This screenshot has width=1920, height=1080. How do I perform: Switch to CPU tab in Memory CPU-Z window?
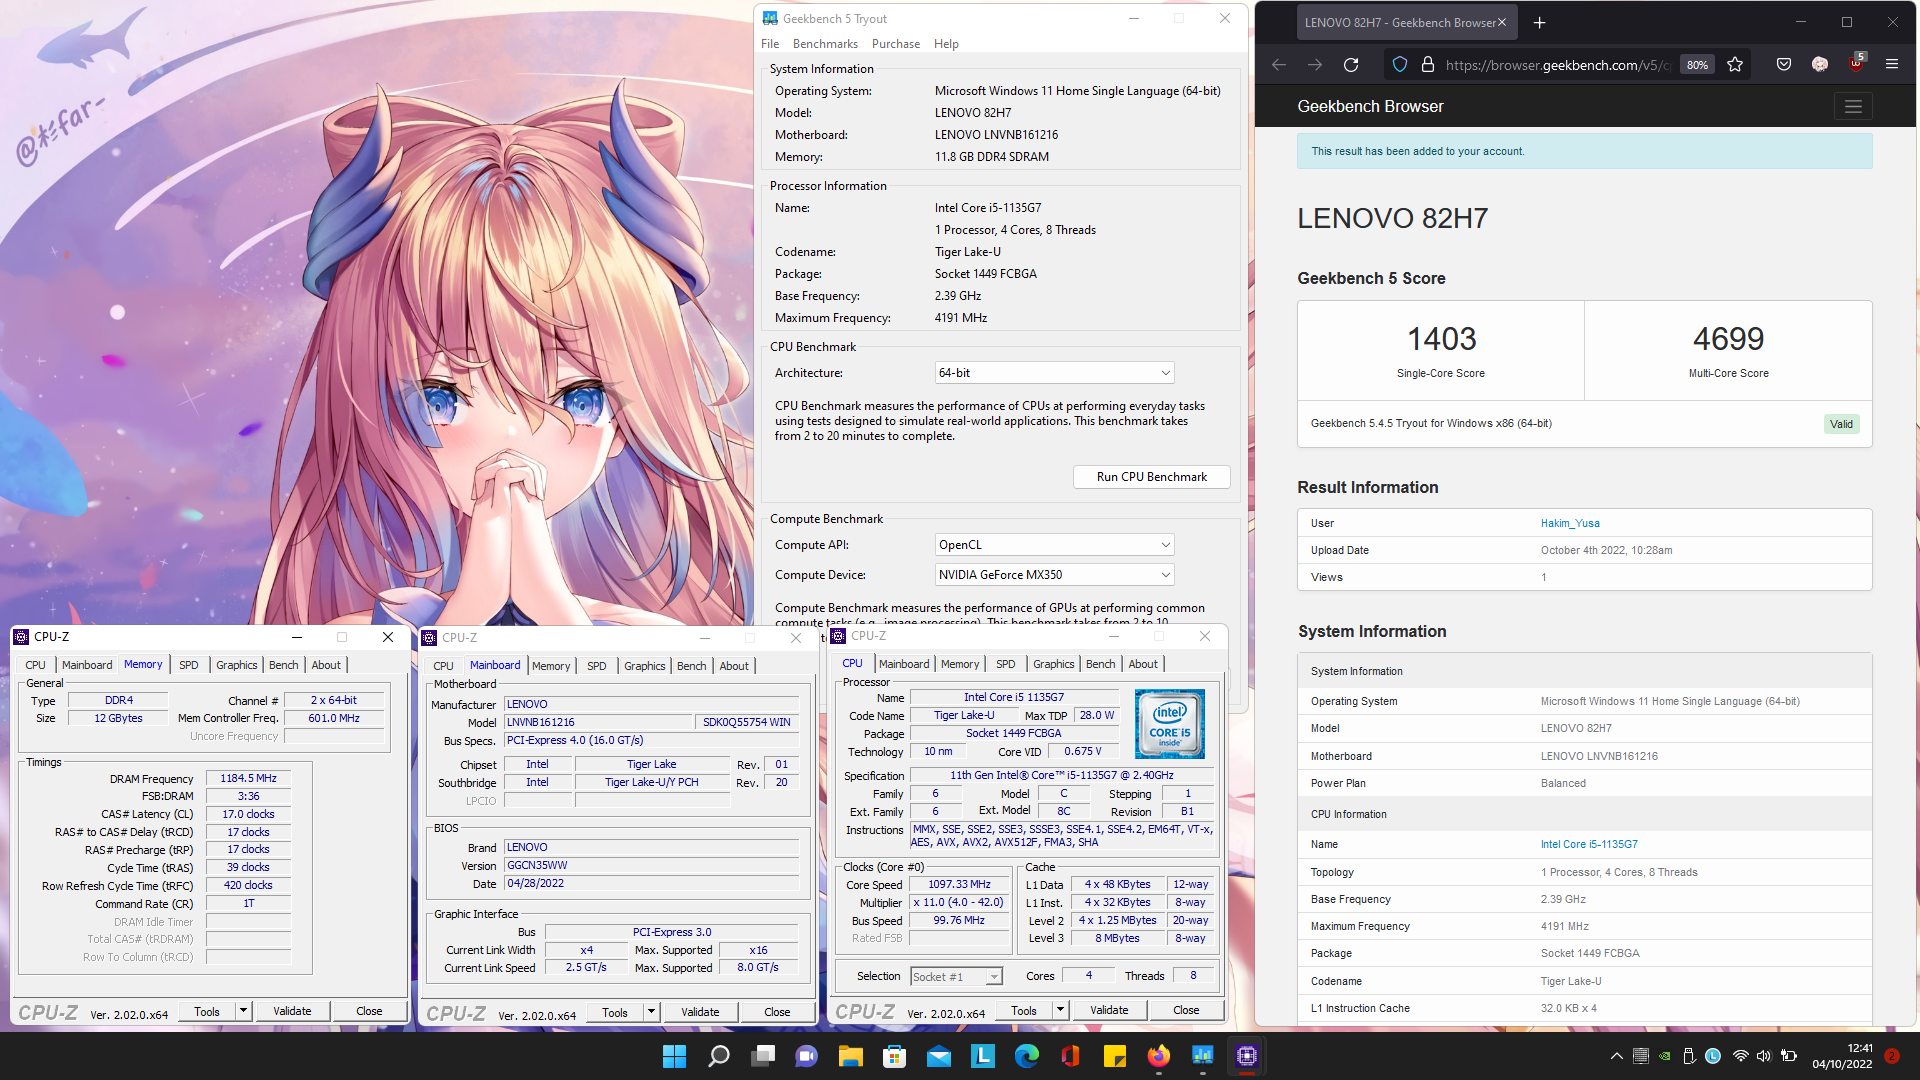(36, 665)
